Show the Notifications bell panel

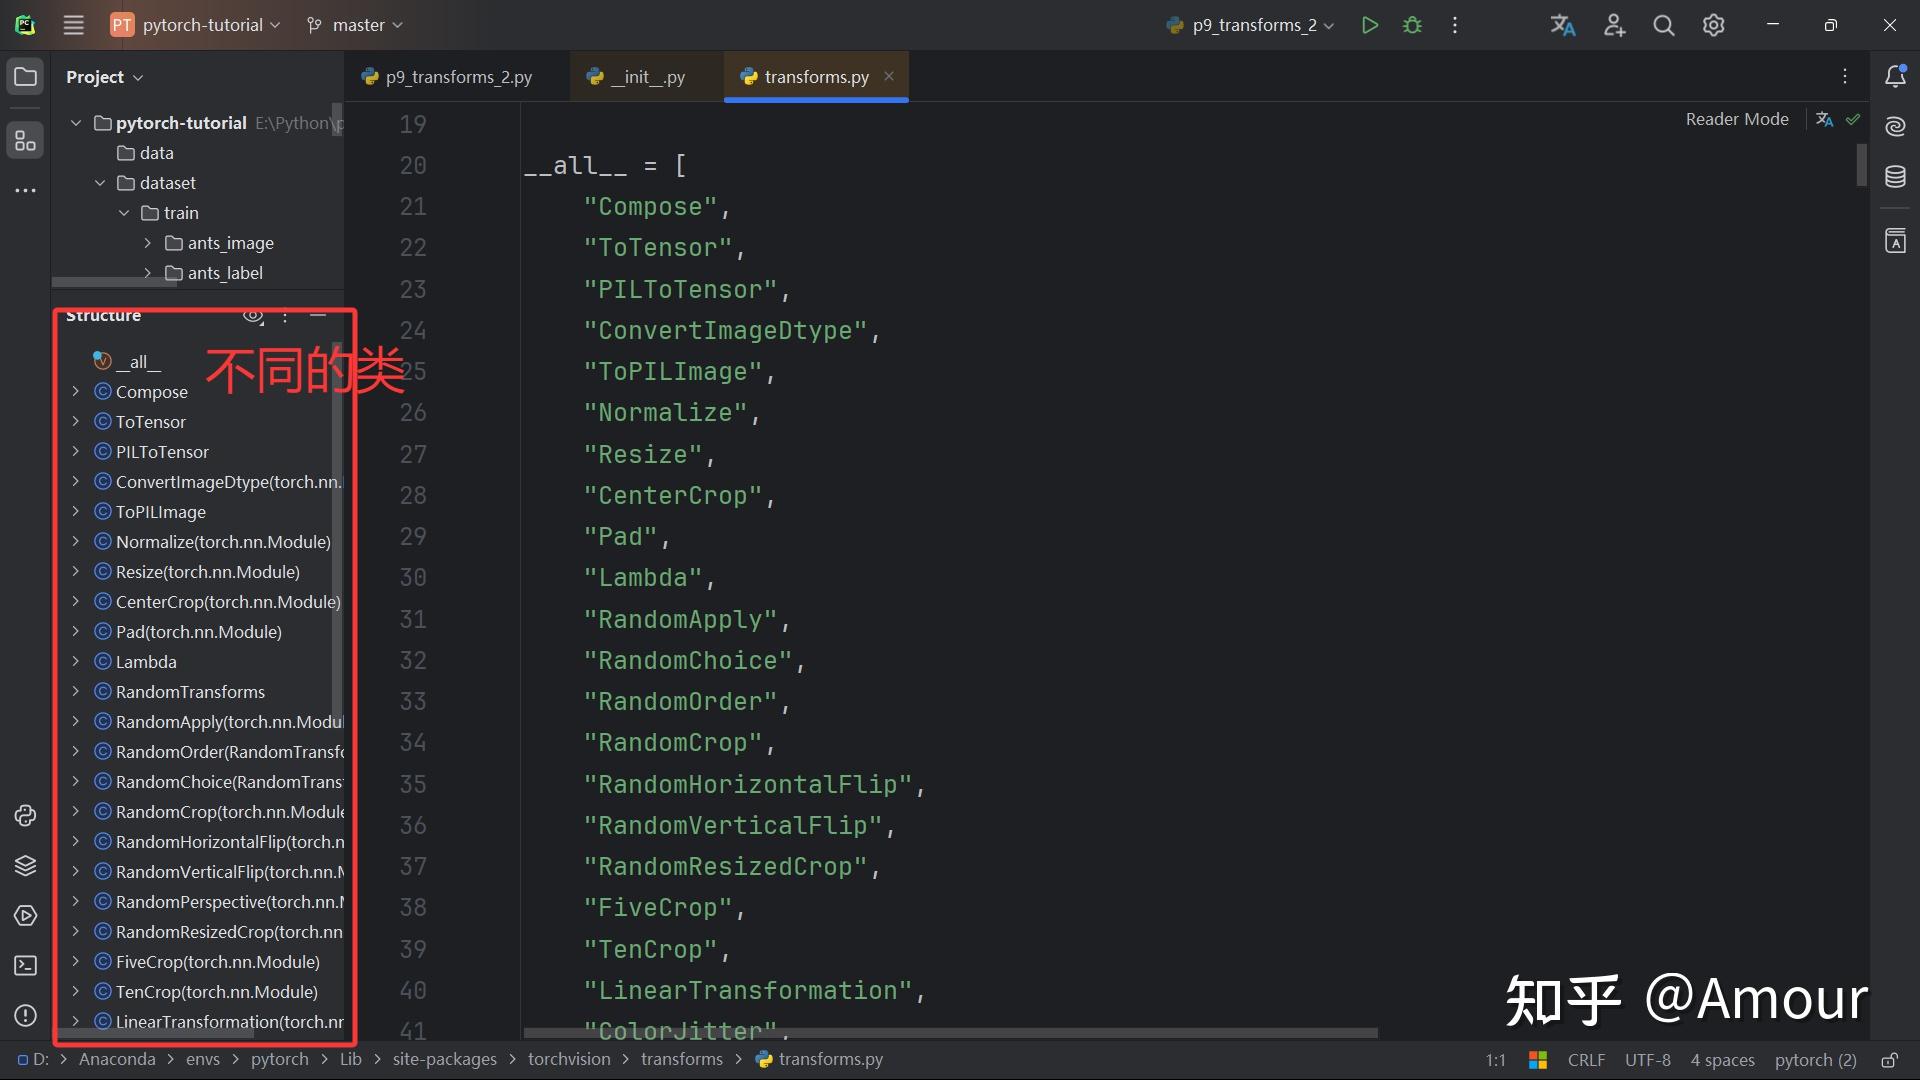1895,77
